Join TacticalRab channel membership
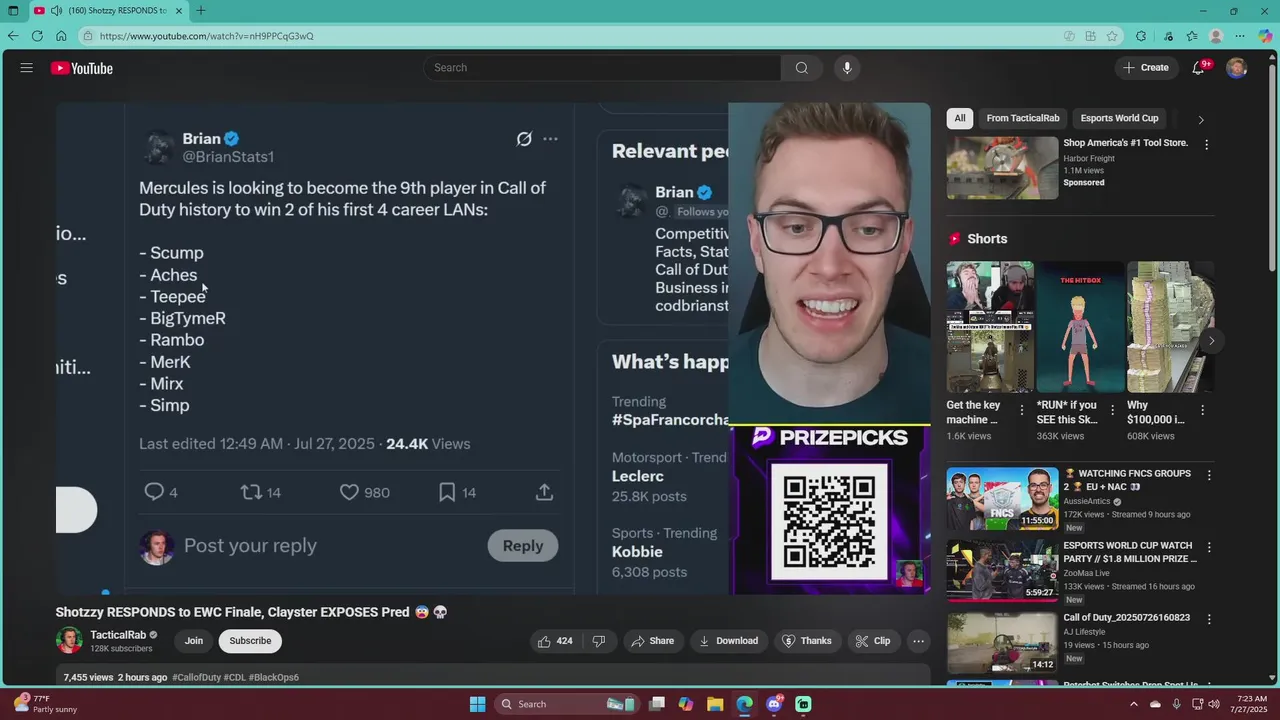 click(194, 641)
